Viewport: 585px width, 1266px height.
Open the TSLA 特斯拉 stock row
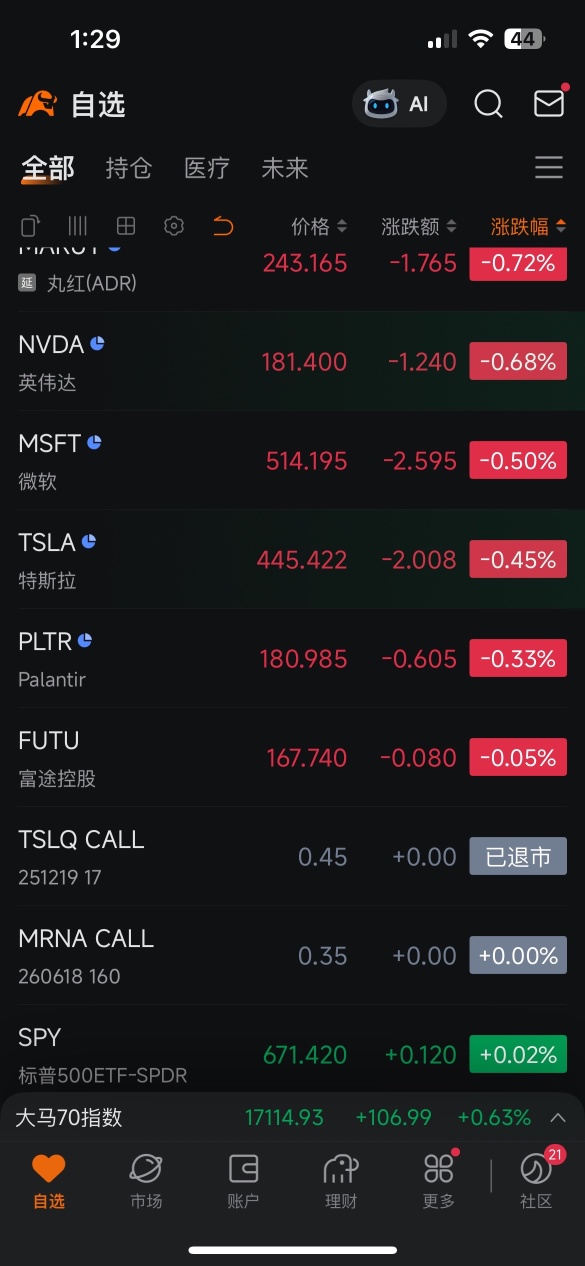pyautogui.click(x=292, y=559)
